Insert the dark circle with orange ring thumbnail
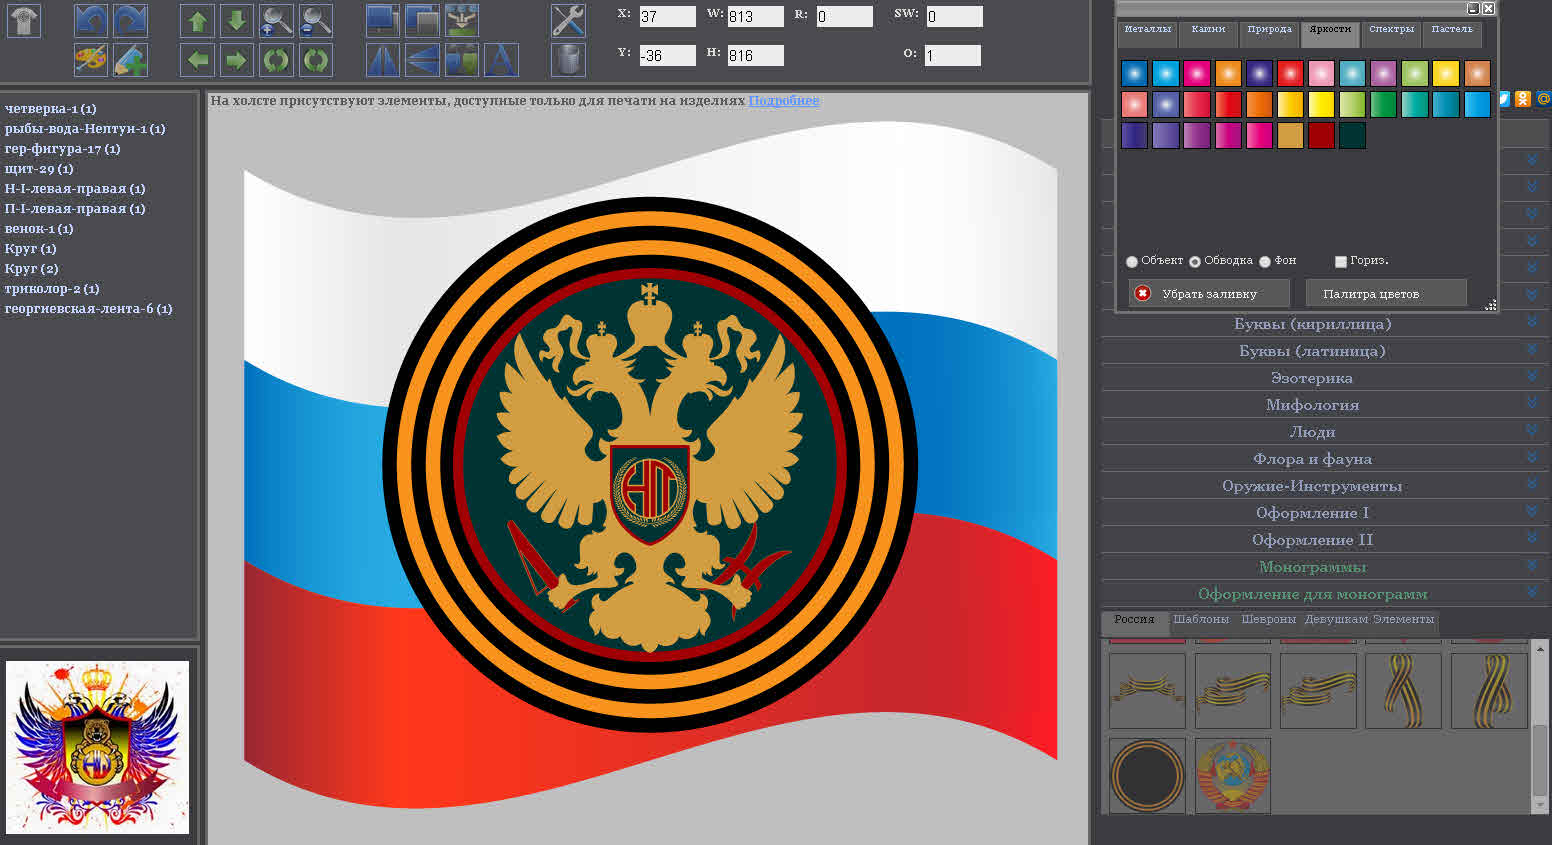The width and height of the screenshot is (1552, 845). 1147,776
